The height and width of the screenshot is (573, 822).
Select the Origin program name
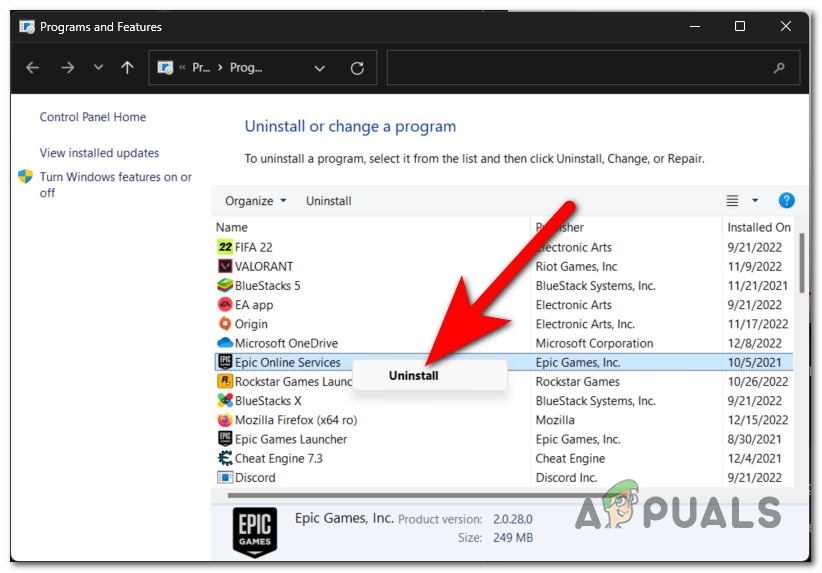251,324
